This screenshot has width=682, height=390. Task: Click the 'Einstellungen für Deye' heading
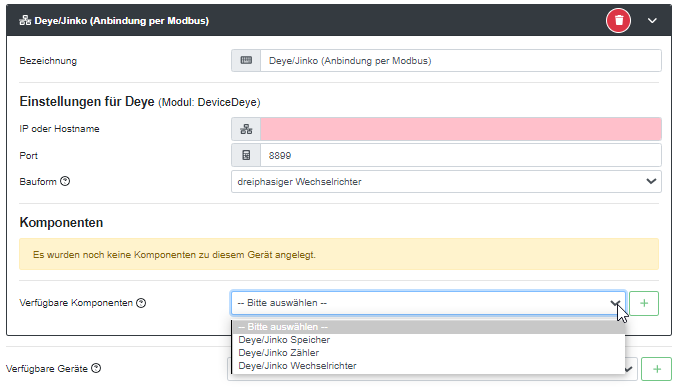tap(87, 102)
